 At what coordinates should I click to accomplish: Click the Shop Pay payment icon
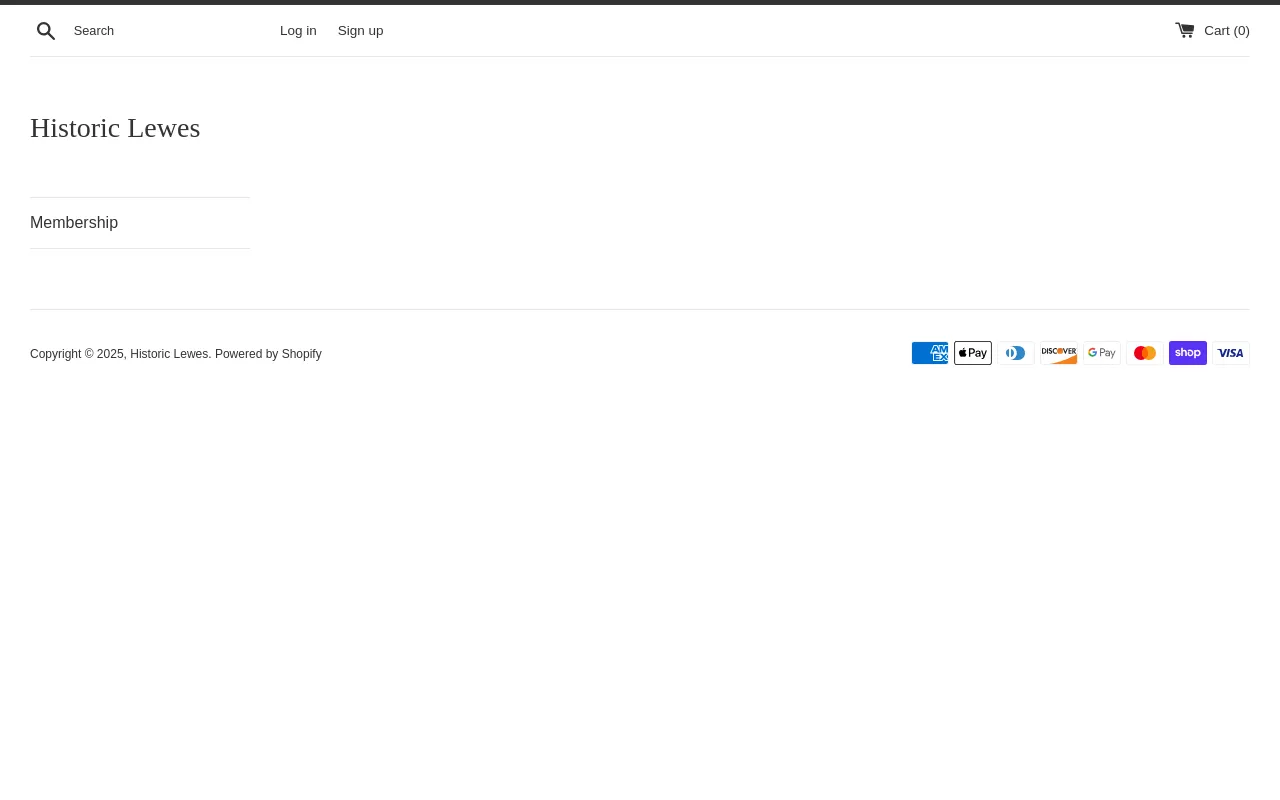coord(1188,353)
